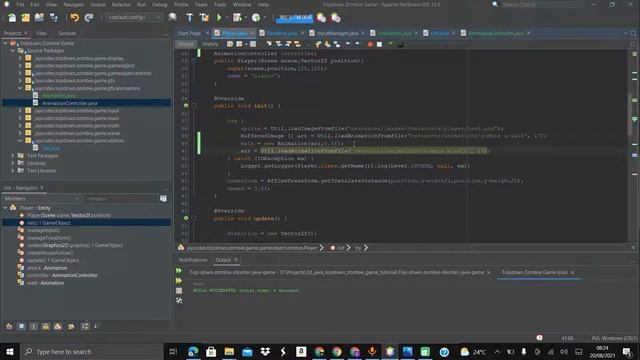Image resolution: width=640 pixels, height=360 pixels.
Task: Open File Explorer from the taskbar
Action: coord(229,351)
